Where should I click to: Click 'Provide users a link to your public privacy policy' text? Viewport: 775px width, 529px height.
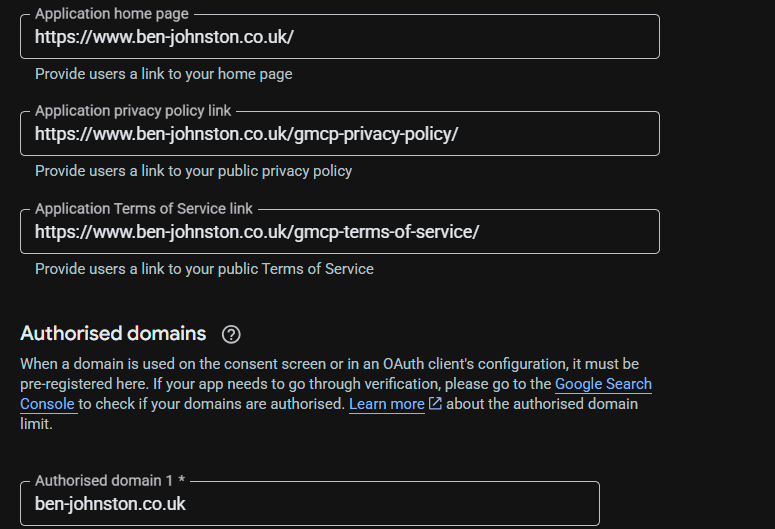point(193,171)
